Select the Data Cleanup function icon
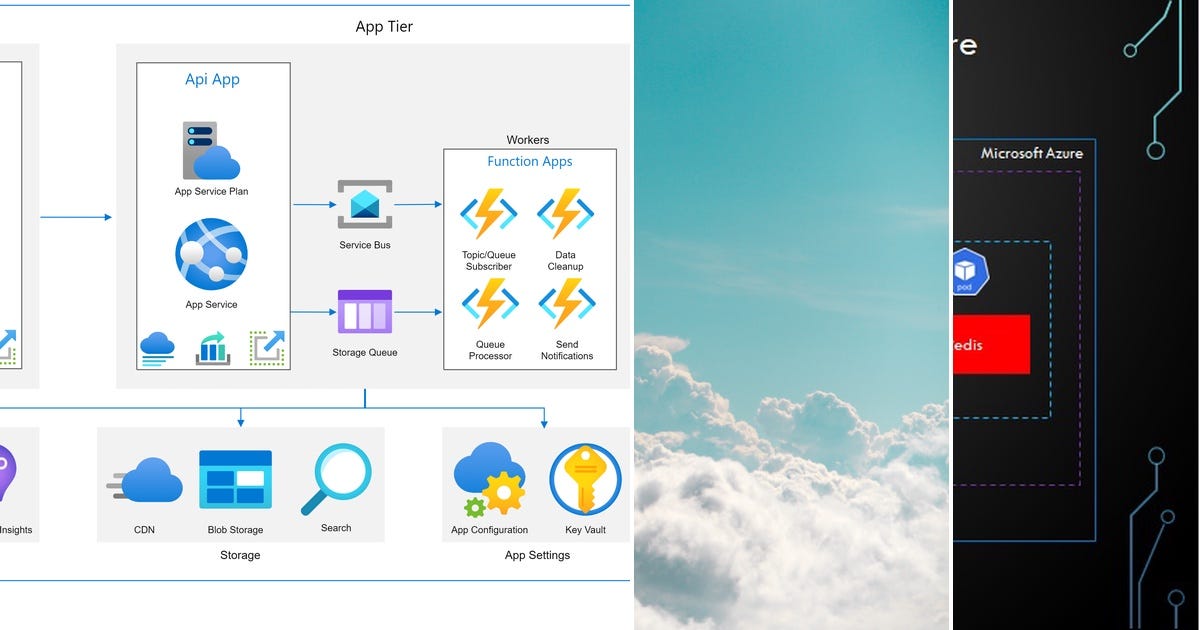1200x630 pixels. tap(565, 213)
